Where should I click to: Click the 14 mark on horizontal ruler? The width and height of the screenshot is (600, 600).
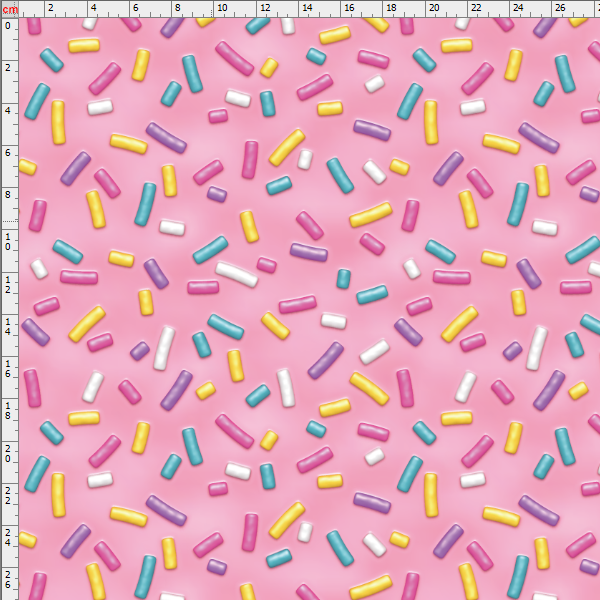point(307,7)
